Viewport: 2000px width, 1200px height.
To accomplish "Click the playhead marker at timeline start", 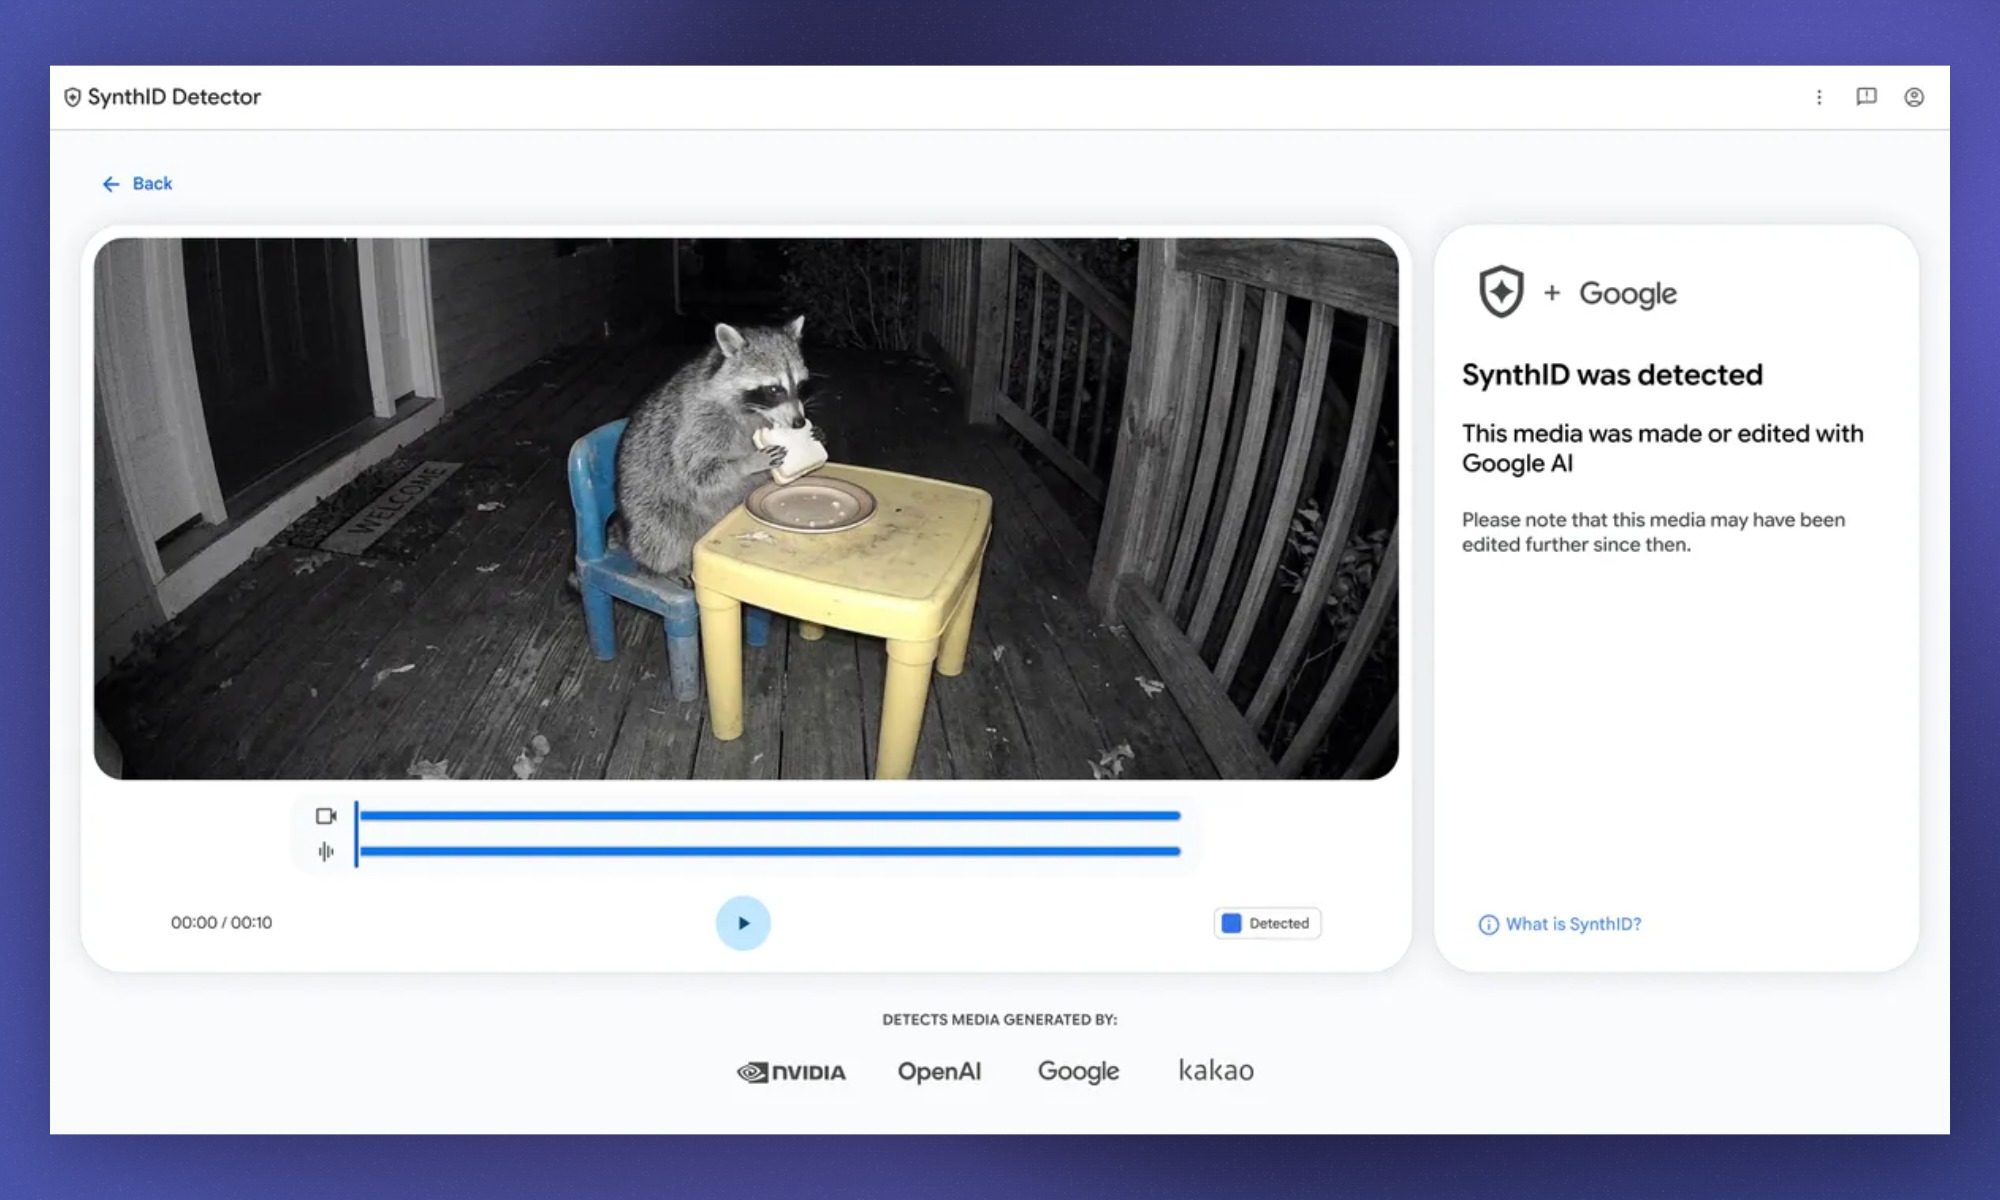I will (x=356, y=834).
